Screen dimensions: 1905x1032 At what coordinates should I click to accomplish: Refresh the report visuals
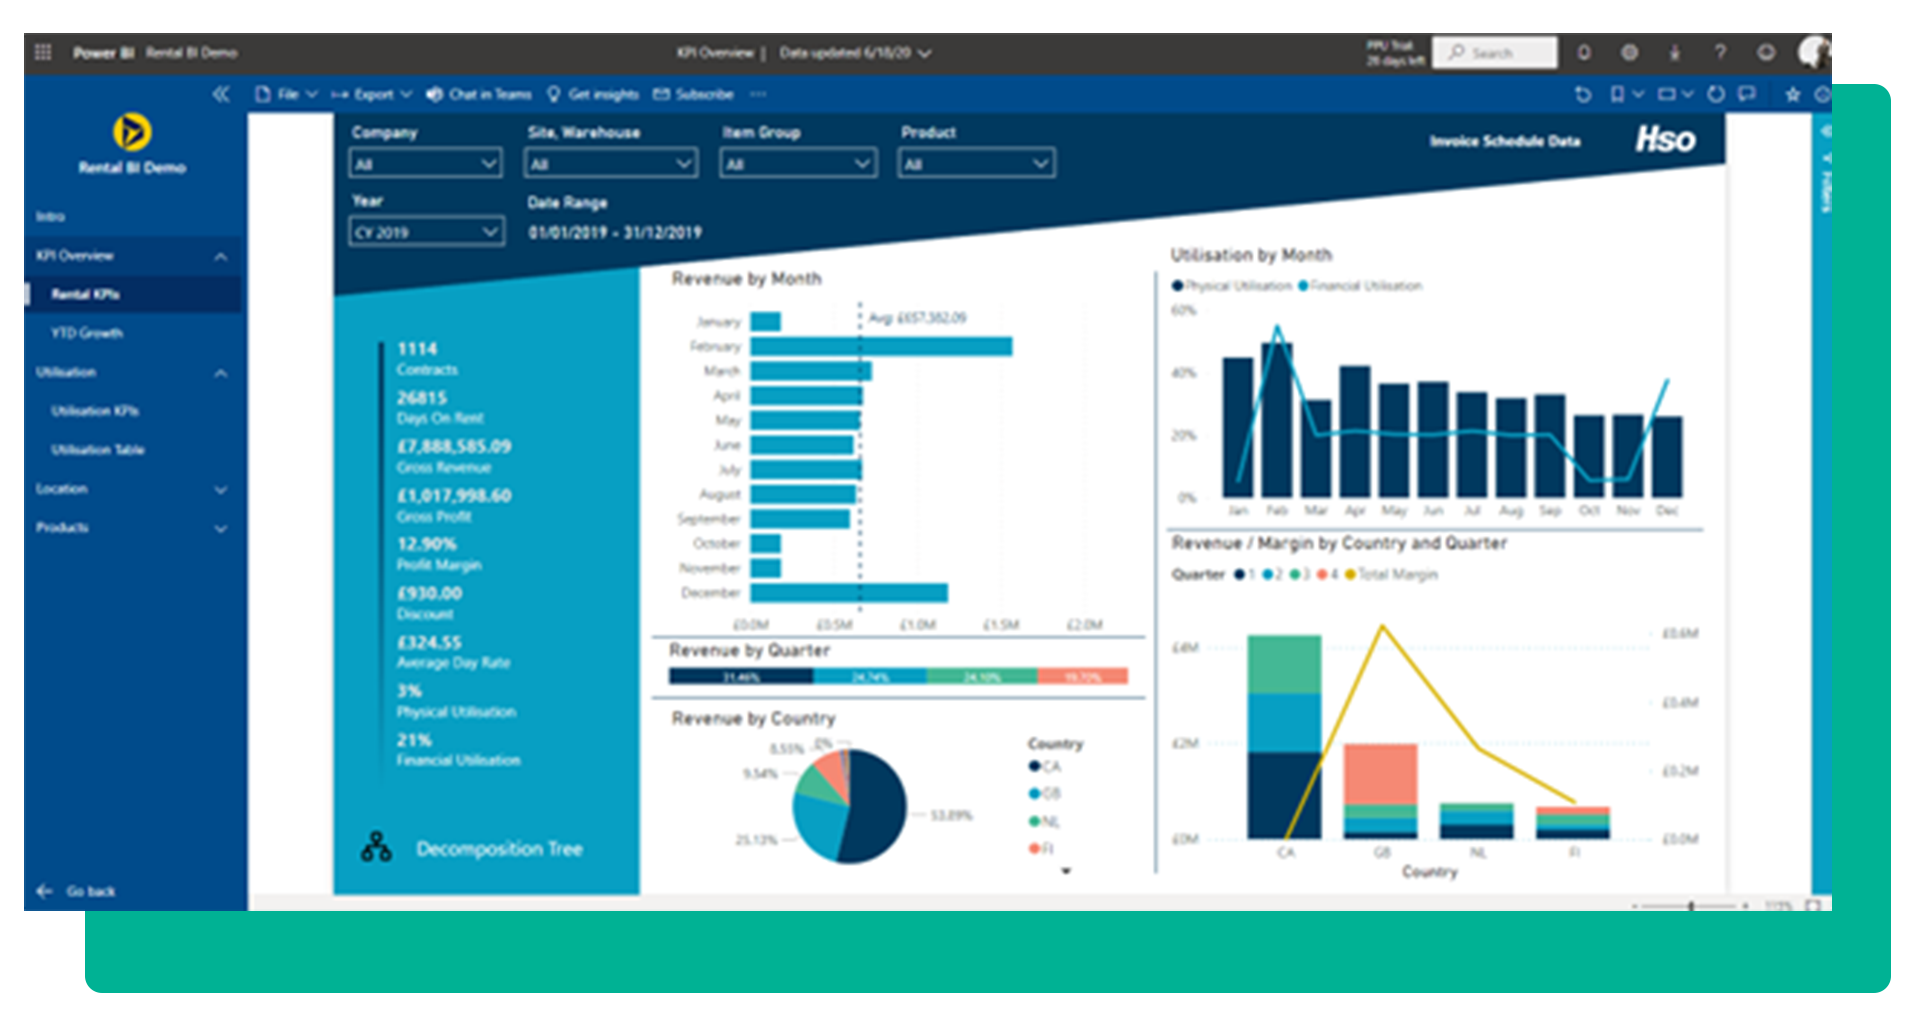(1716, 94)
